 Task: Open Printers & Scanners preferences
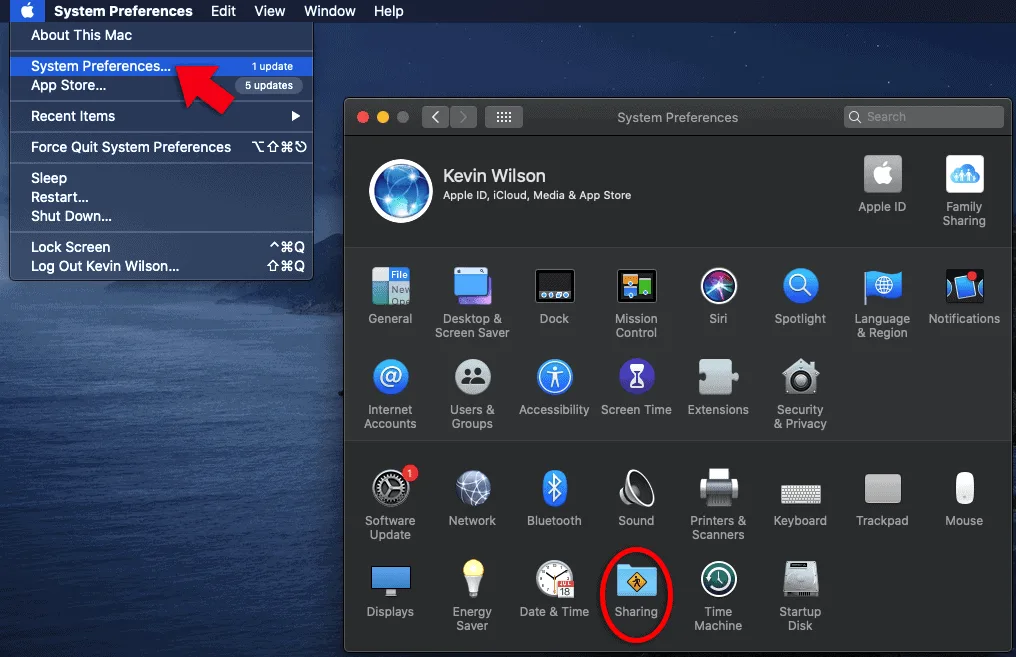[x=718, y=504]
